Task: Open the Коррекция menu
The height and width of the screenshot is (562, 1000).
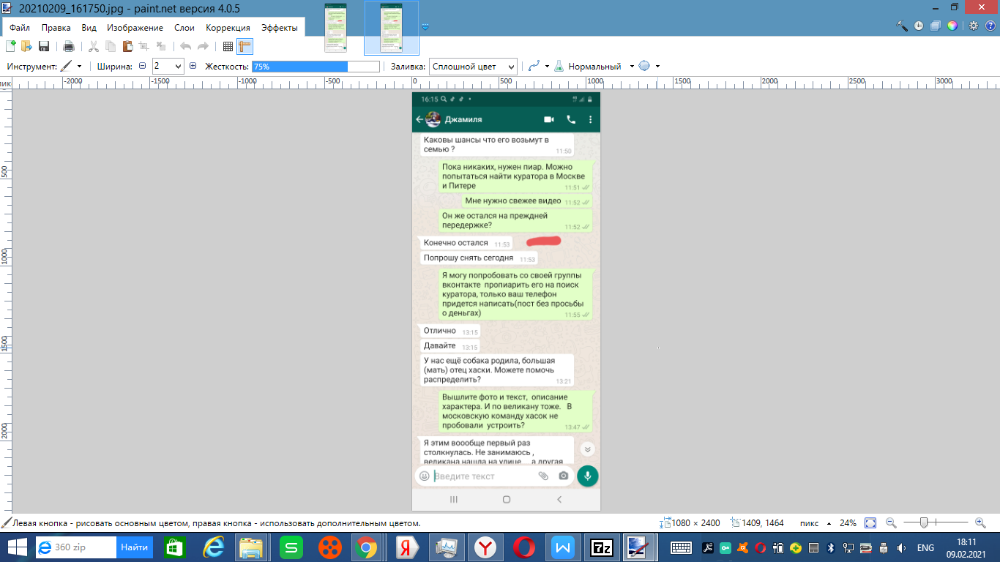Action: pyautogui.click(x=228, y=27)
